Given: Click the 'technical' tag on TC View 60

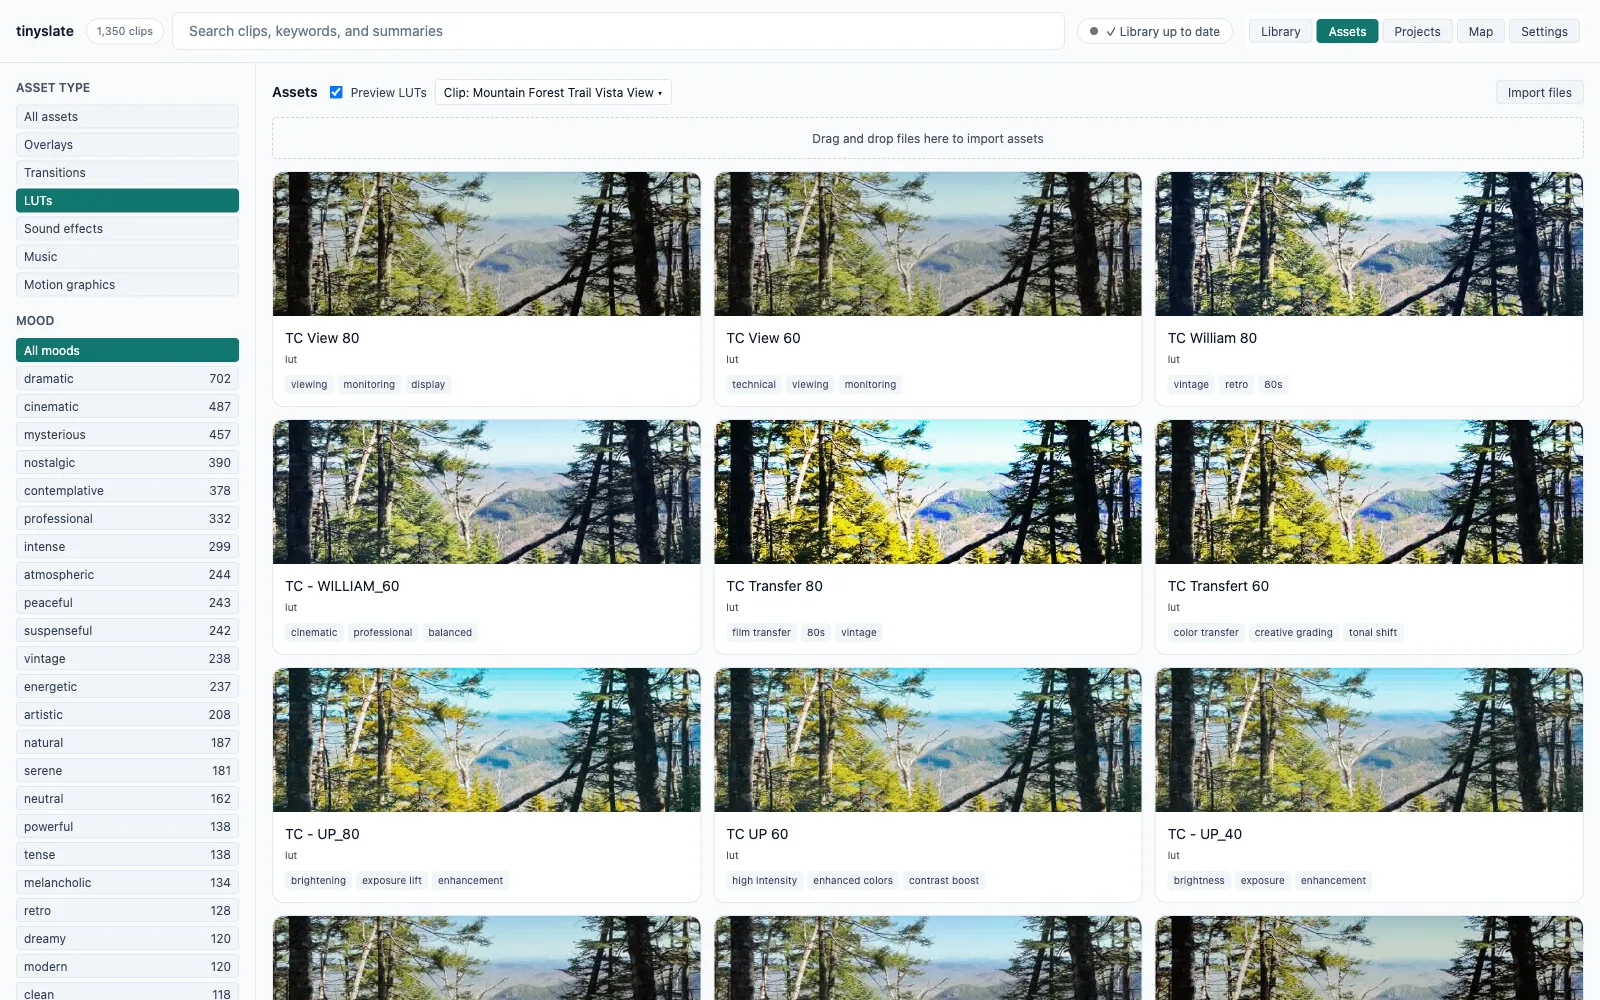Looking at the screenshot, I should pos(754,384).
